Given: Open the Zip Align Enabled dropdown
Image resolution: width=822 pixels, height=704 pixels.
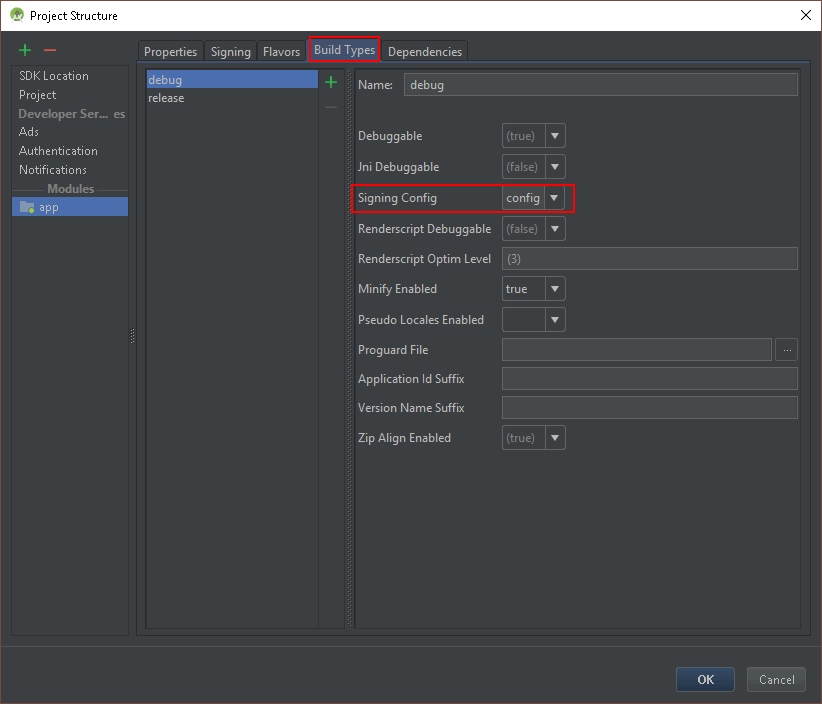Looking at the screenshot, I should (x=555, y=437).
